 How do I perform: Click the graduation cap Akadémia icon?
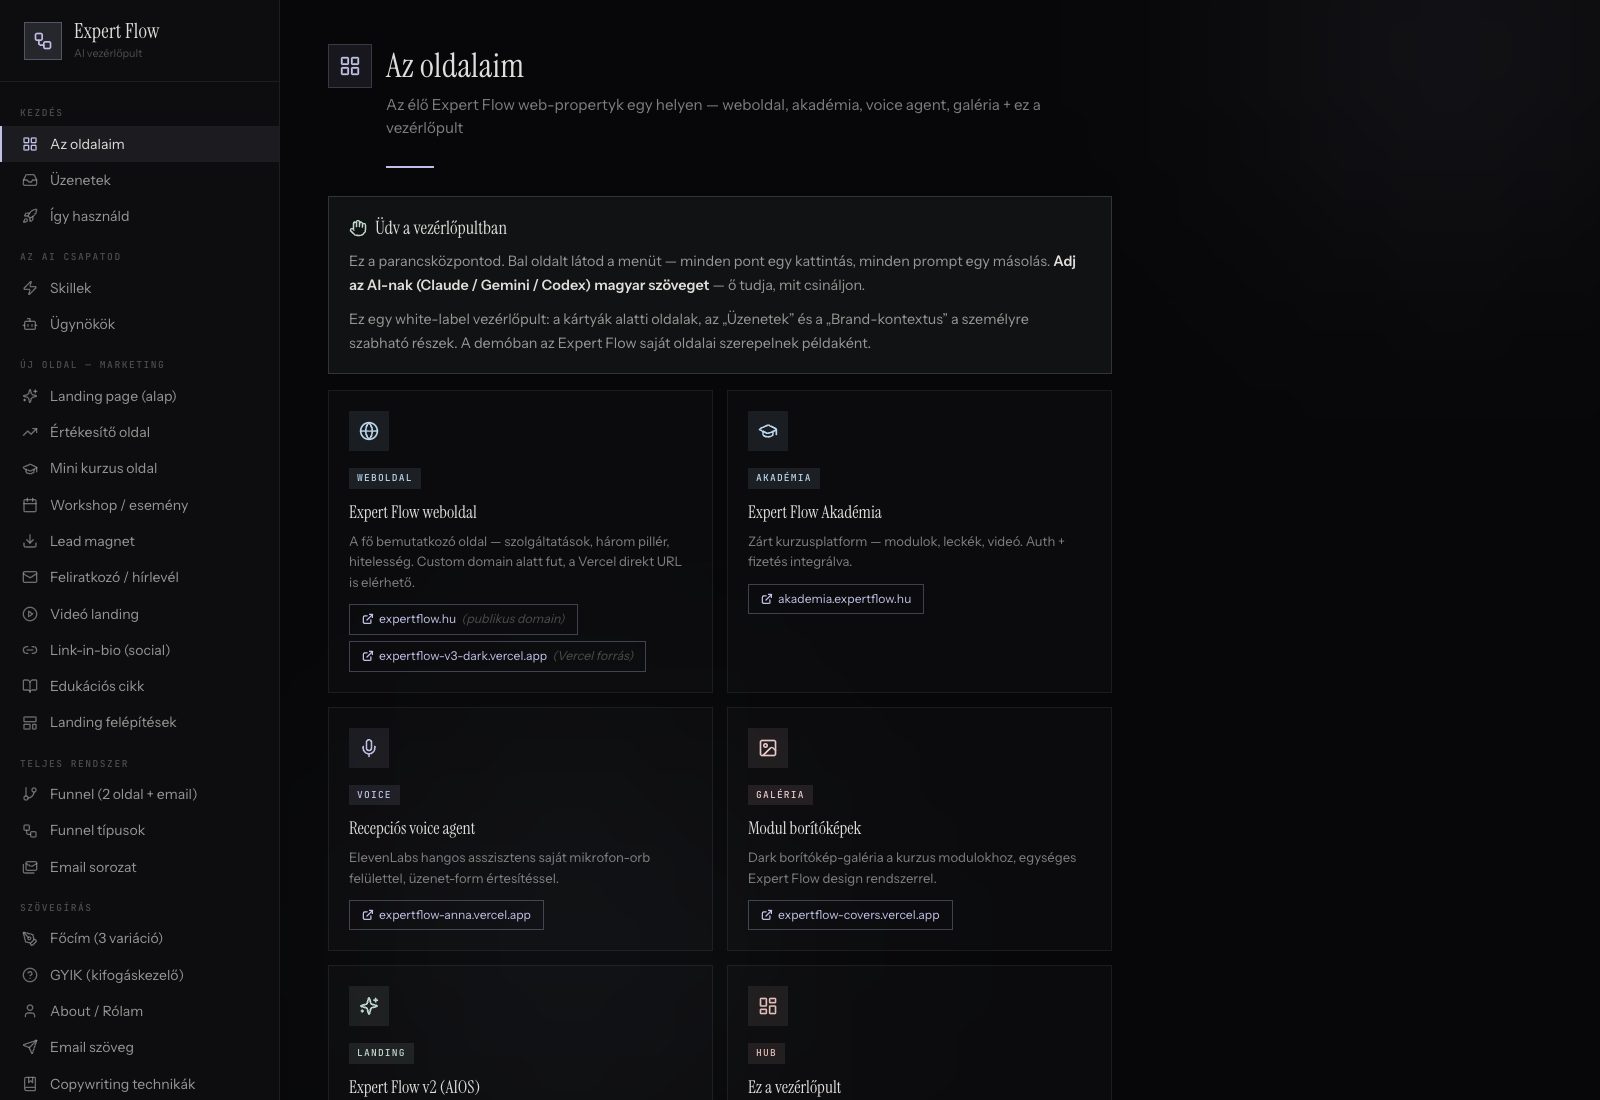coord(768,431)
